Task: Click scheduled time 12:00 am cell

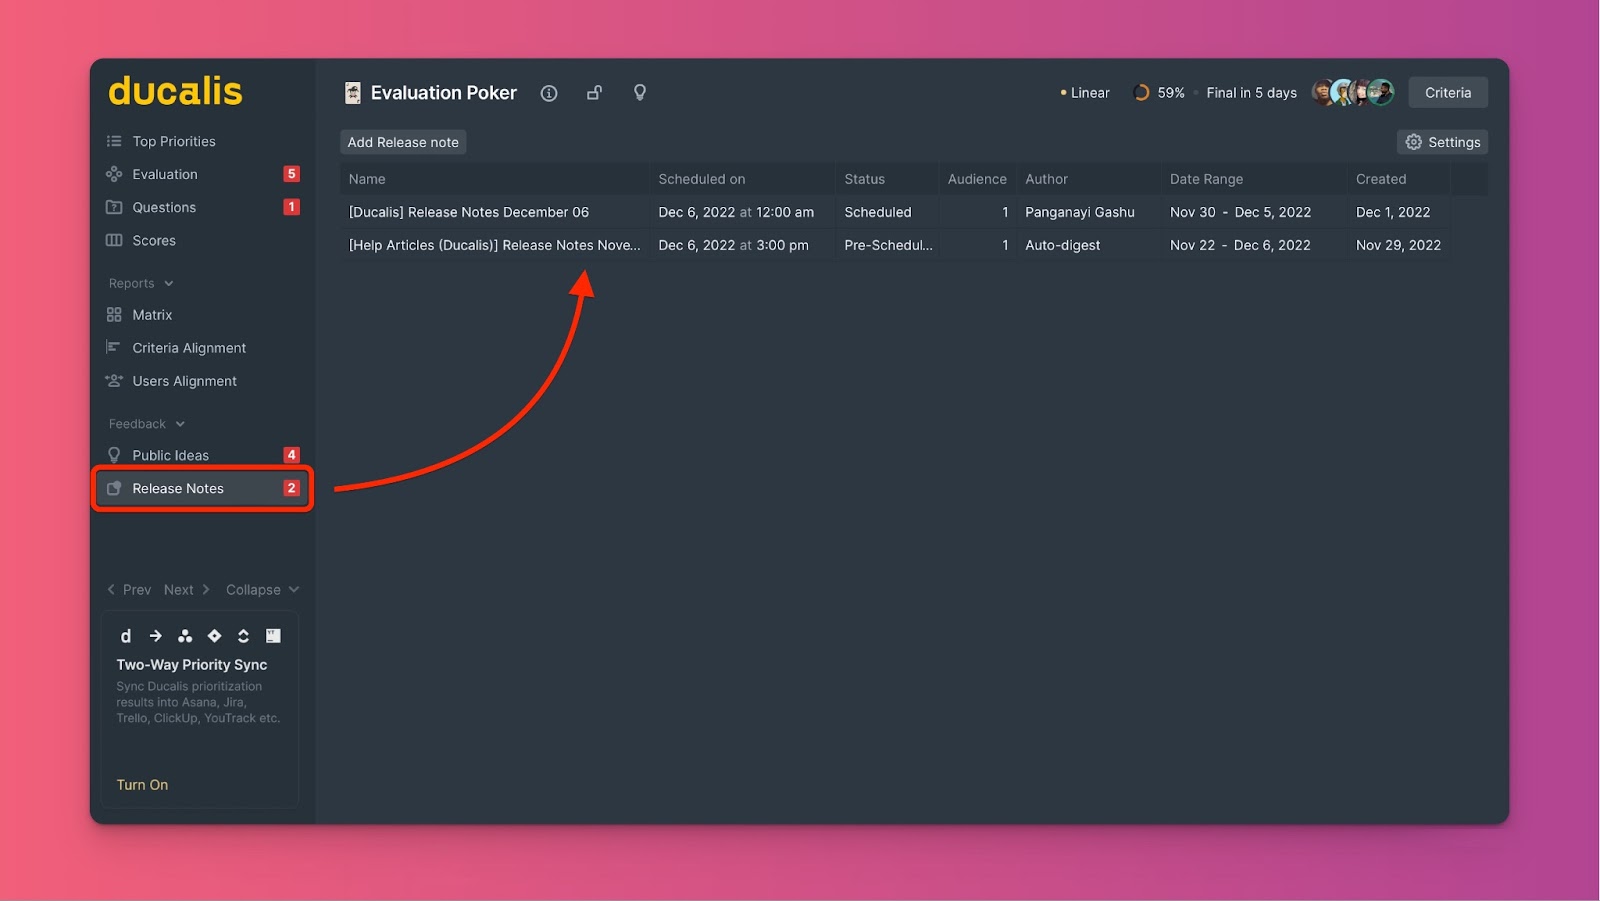Action: (x=736, y=212)
